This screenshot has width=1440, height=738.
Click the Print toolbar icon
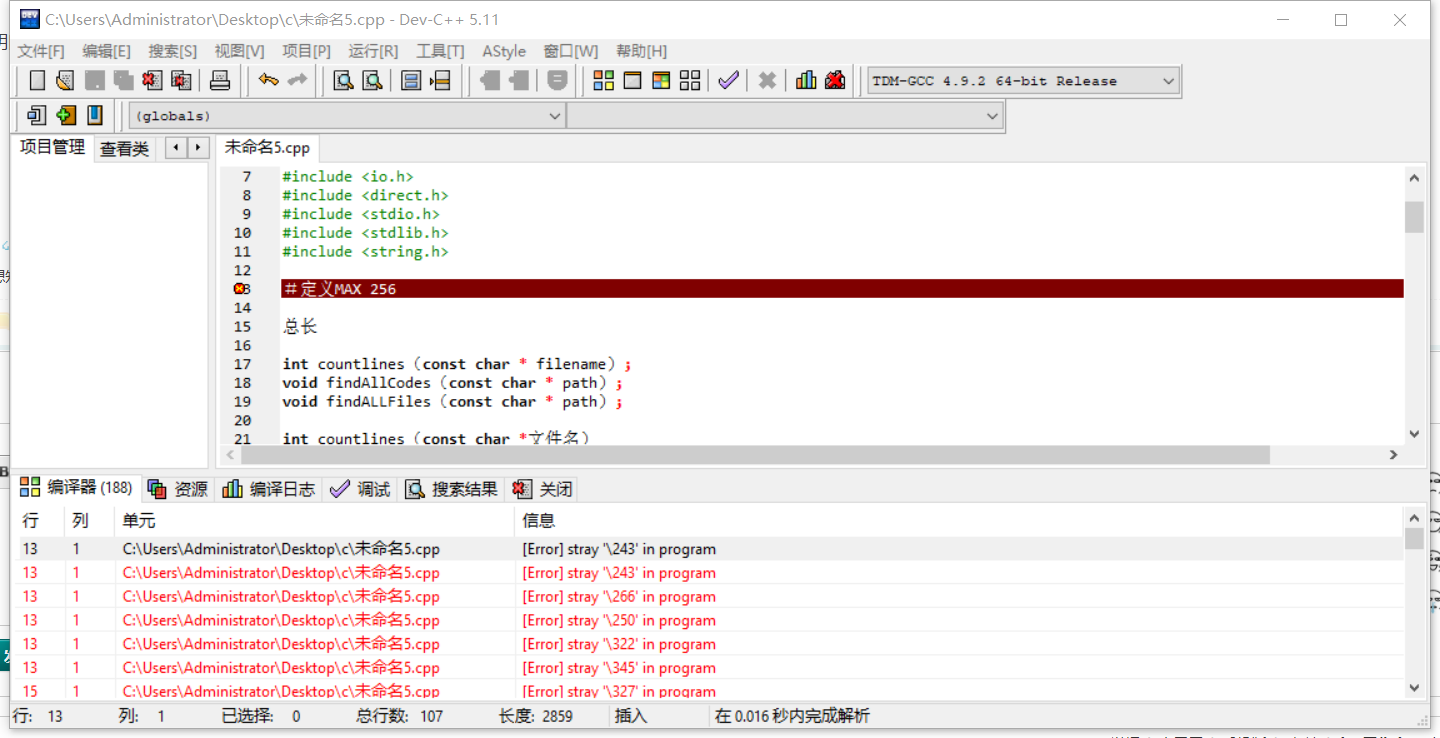pyautogui.click(x=220, y=81)
